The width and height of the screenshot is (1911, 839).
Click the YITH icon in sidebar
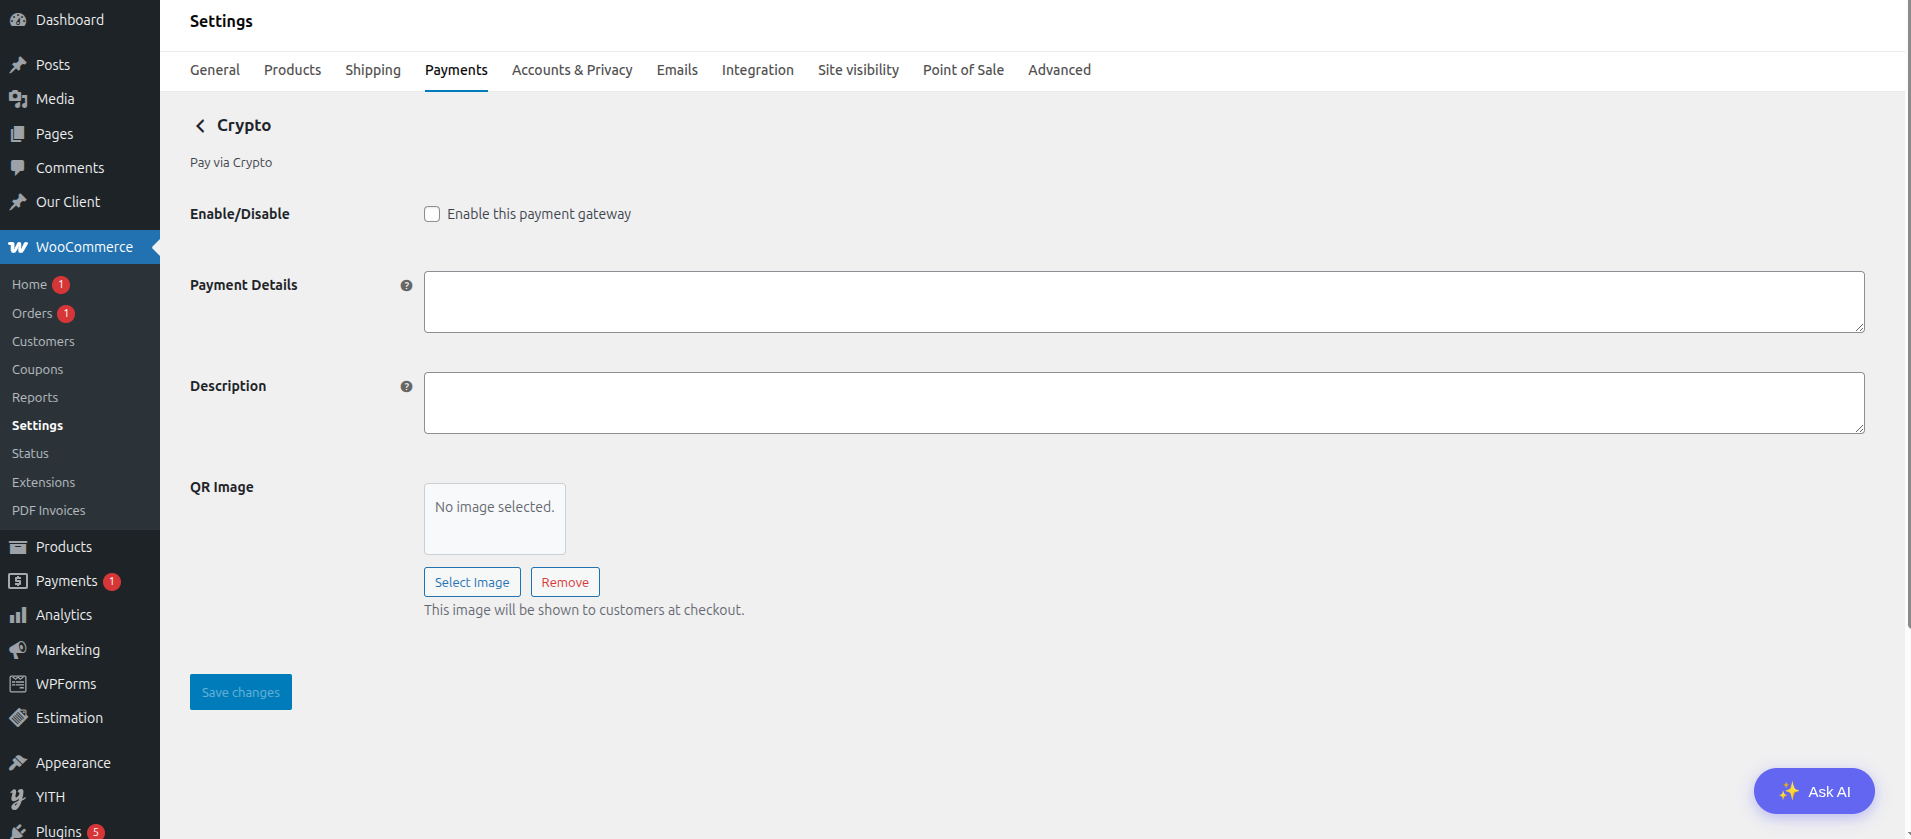[18, 797]
